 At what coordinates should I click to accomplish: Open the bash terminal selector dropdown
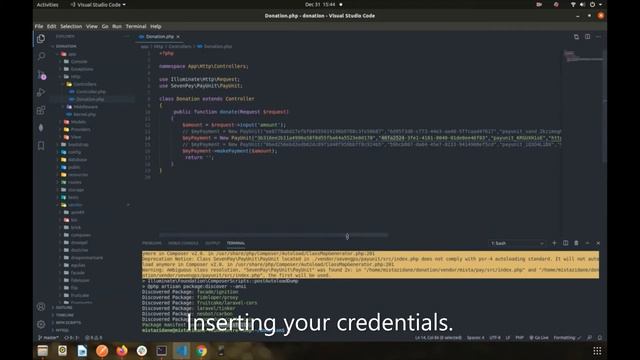pyautogui.click(x=517, y=243)
